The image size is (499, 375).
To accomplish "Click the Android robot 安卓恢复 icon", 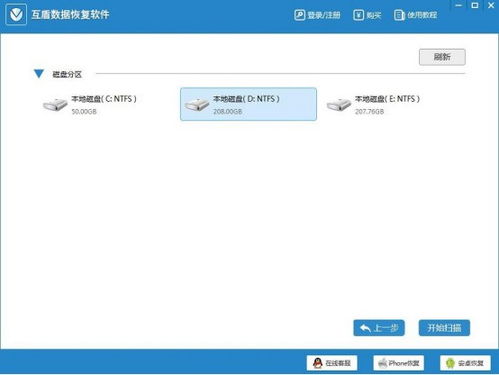I will 450,363.
